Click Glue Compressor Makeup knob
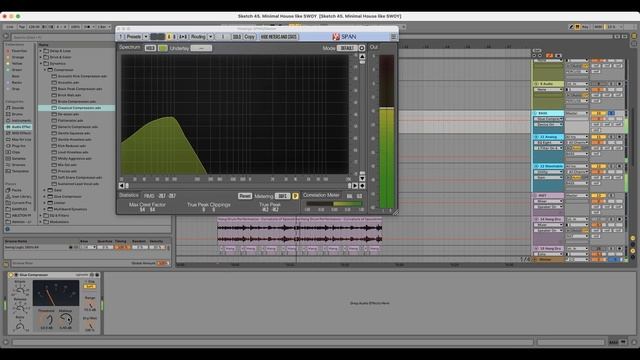The image size is (640, 360). pos(65,320)
